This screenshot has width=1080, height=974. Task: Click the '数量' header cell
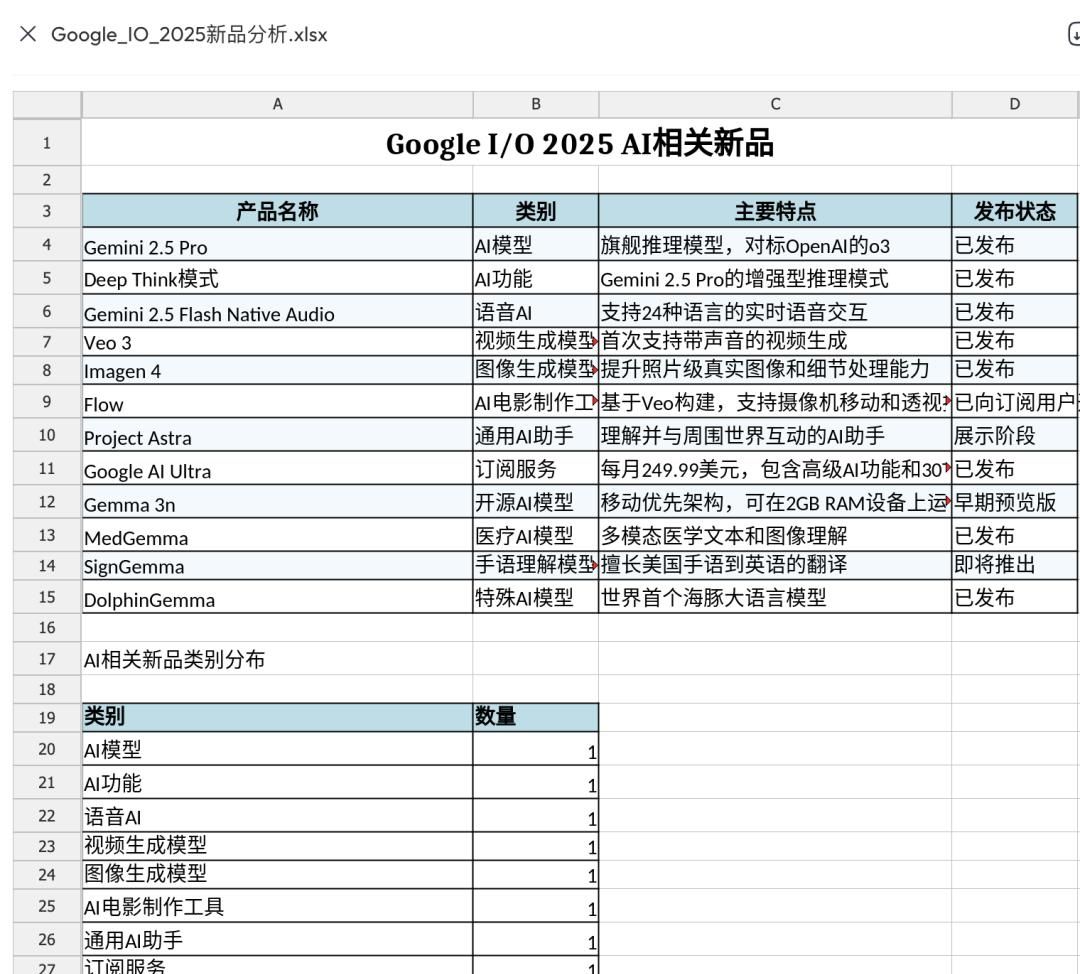pyautogui.click(x=535, y=717)
